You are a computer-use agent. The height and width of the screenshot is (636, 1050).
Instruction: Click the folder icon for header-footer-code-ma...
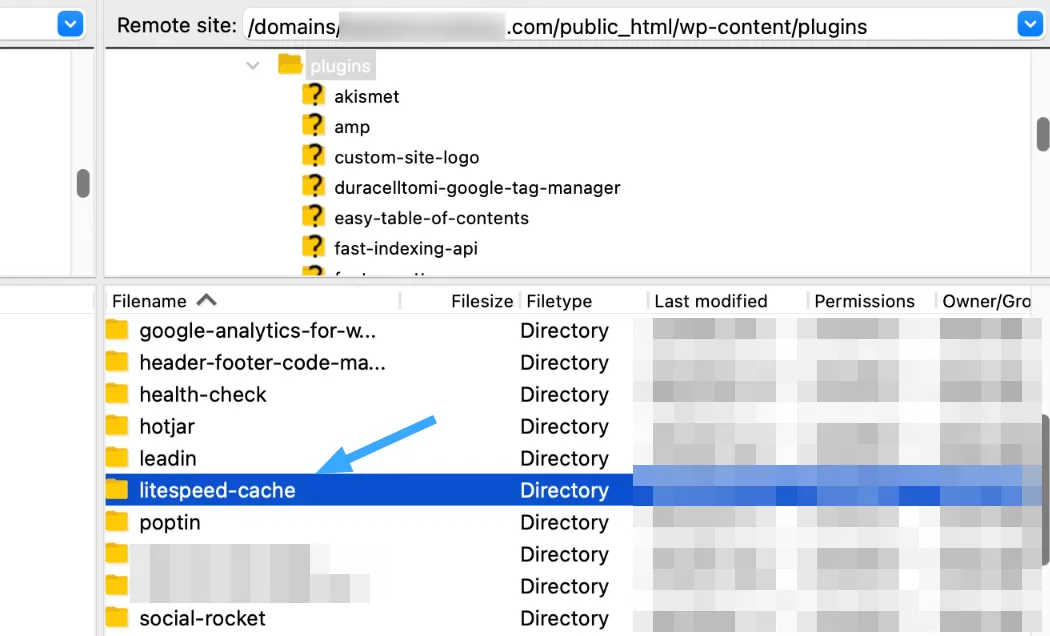[x=117, y=362]
